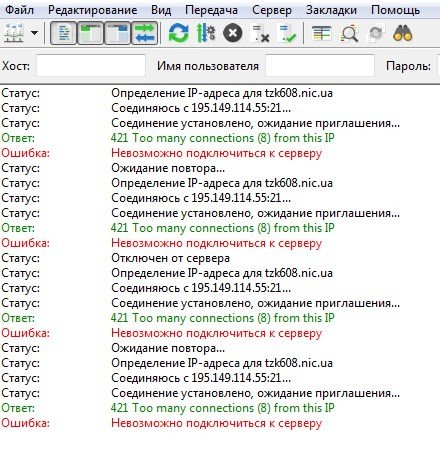Focus the Хост input field
This screenshot has width=440, height=452.
(91, 66)
